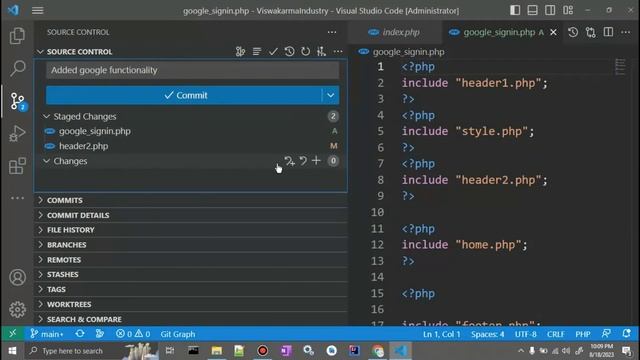Viewport: 640px width, 360px height.
Task: Stage all changes with plus icon
Action: [x=316, y=161]
